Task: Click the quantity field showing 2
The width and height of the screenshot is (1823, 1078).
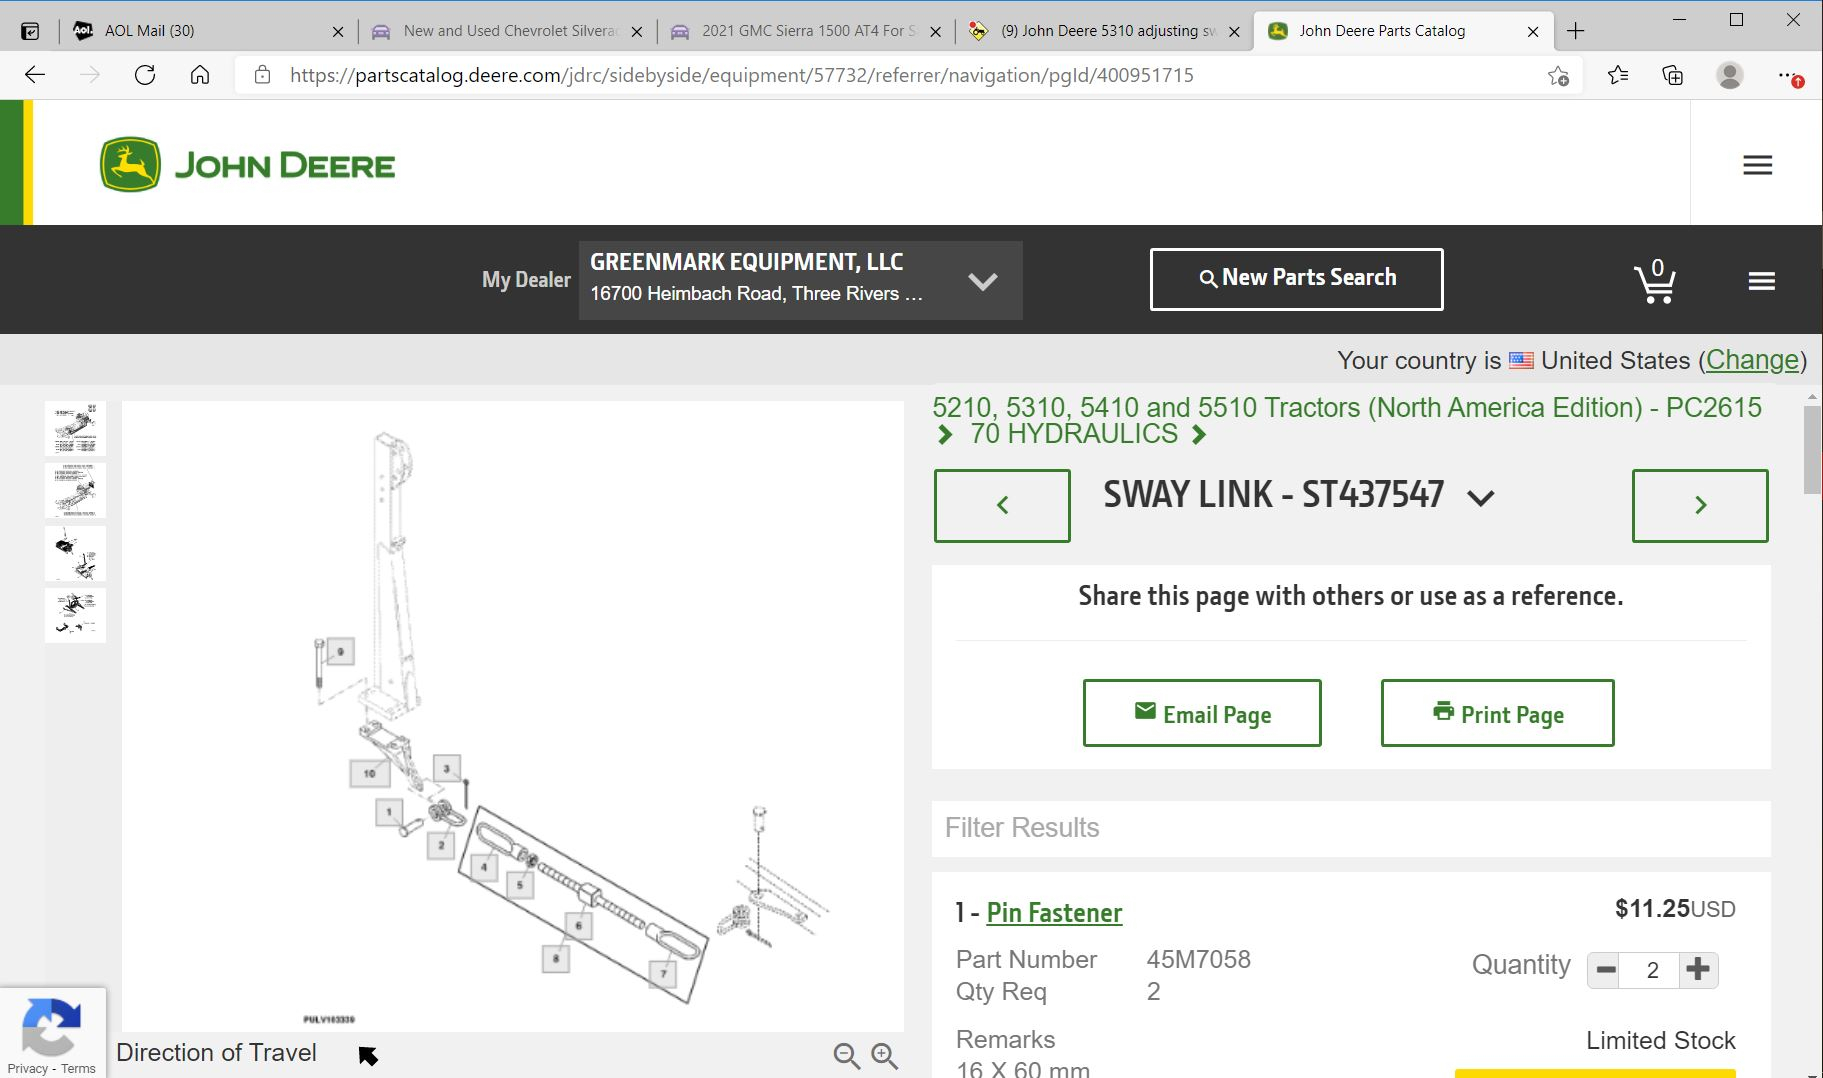Action: click(x=1652, y=970)
